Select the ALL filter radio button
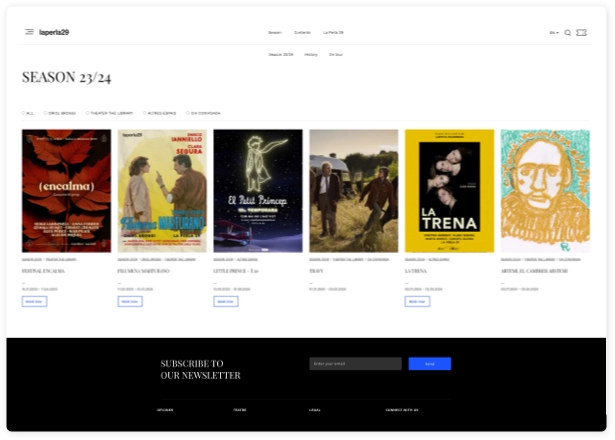The width and height of the screenshot is (615, 440). tap(24, 113)
